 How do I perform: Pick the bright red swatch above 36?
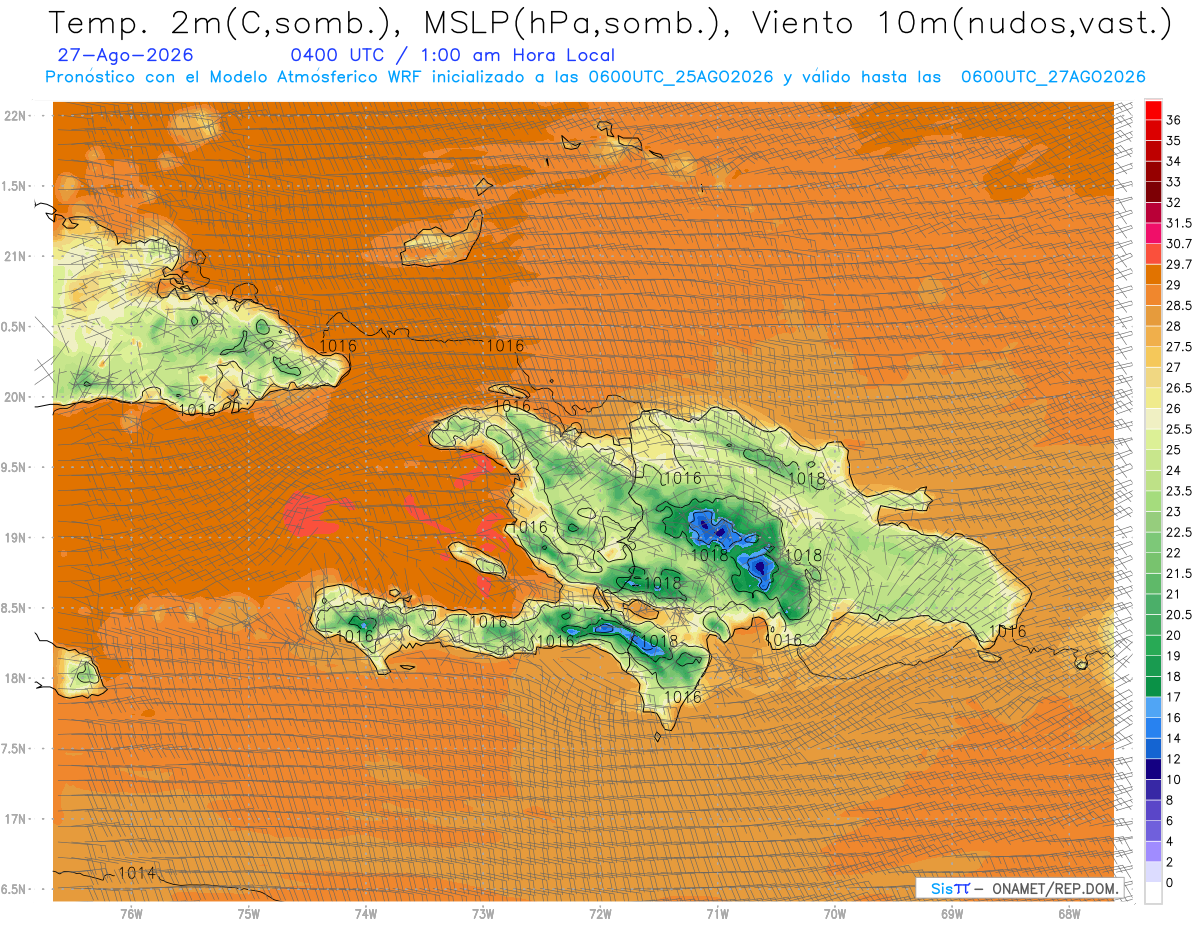(x=1153, y=110)
